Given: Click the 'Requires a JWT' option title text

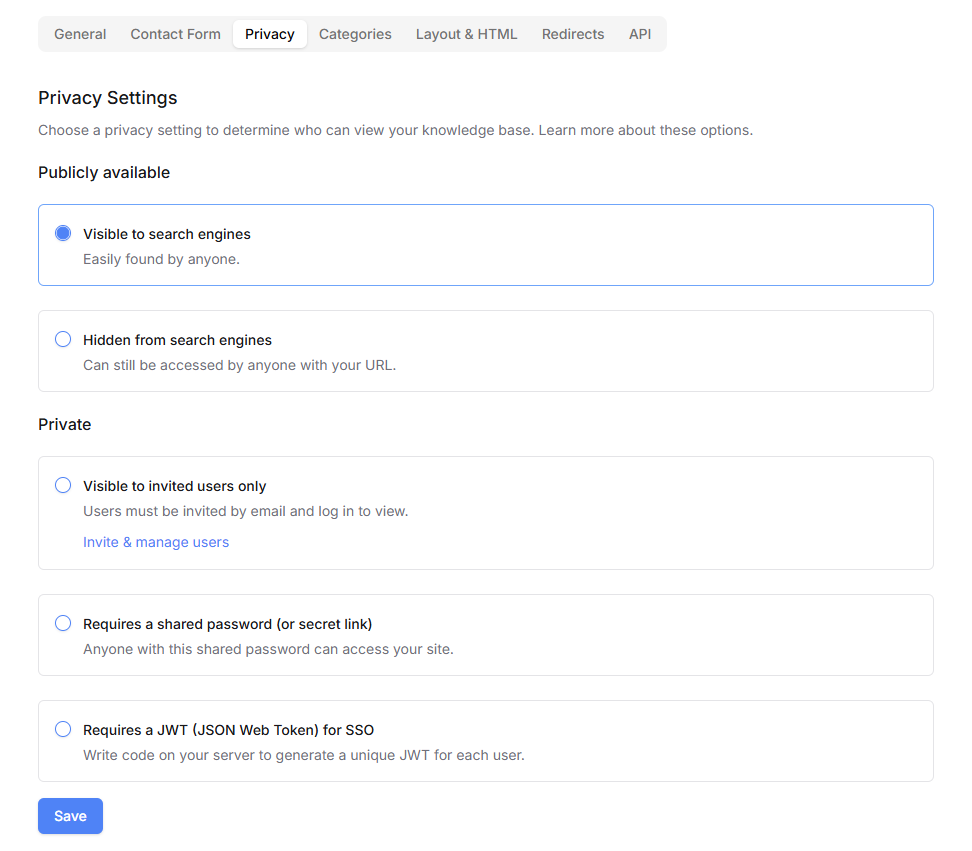Looking at the screenshot, I should click(x=229, y=730).
